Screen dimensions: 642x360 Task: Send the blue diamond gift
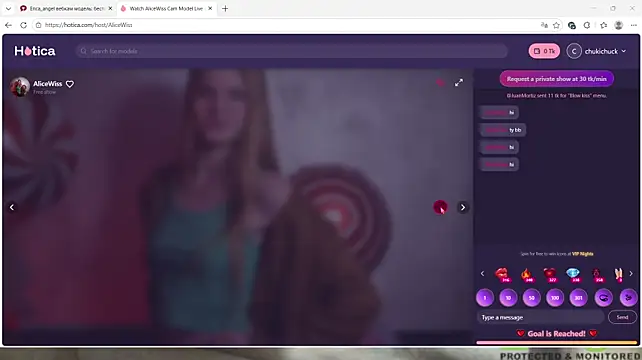pos(573,274)
